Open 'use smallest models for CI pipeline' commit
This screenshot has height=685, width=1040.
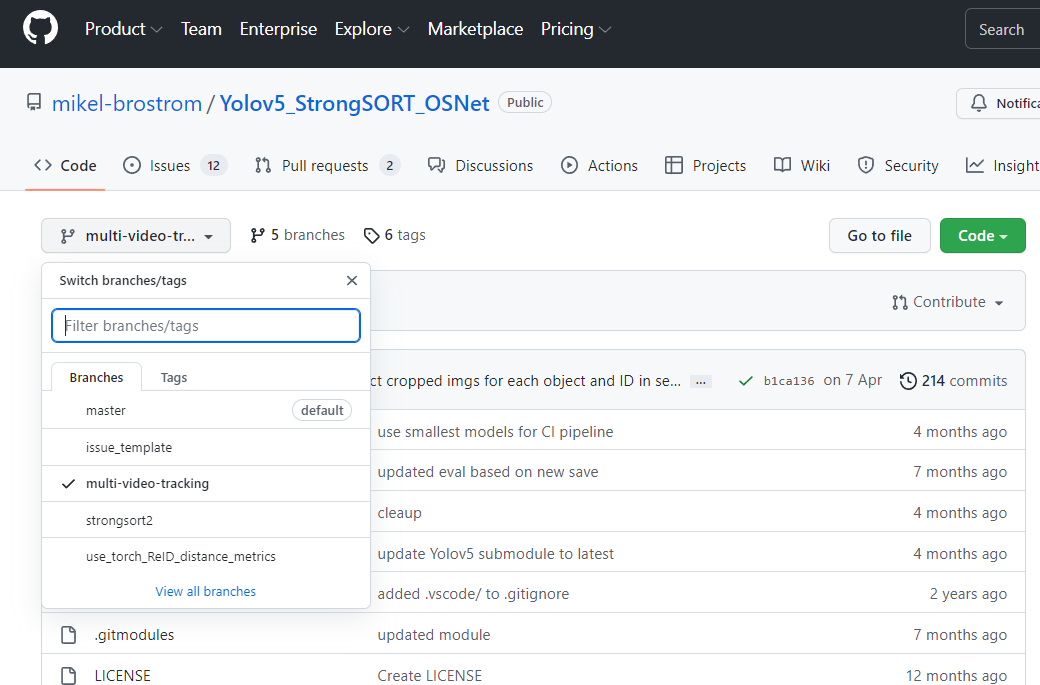coord(495,432)
